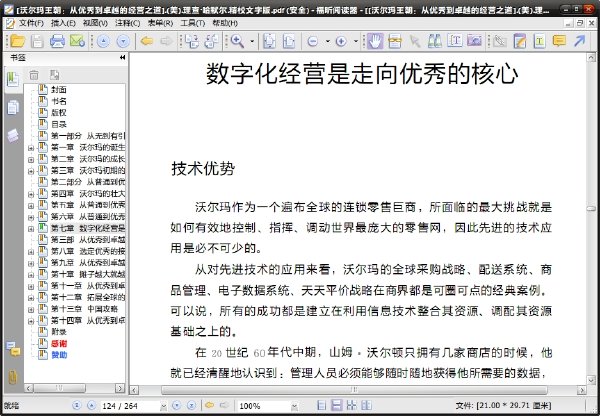Click the page number field 124 / 264
Viewport: 600px width, 416px height.
[x=130, y=406]
